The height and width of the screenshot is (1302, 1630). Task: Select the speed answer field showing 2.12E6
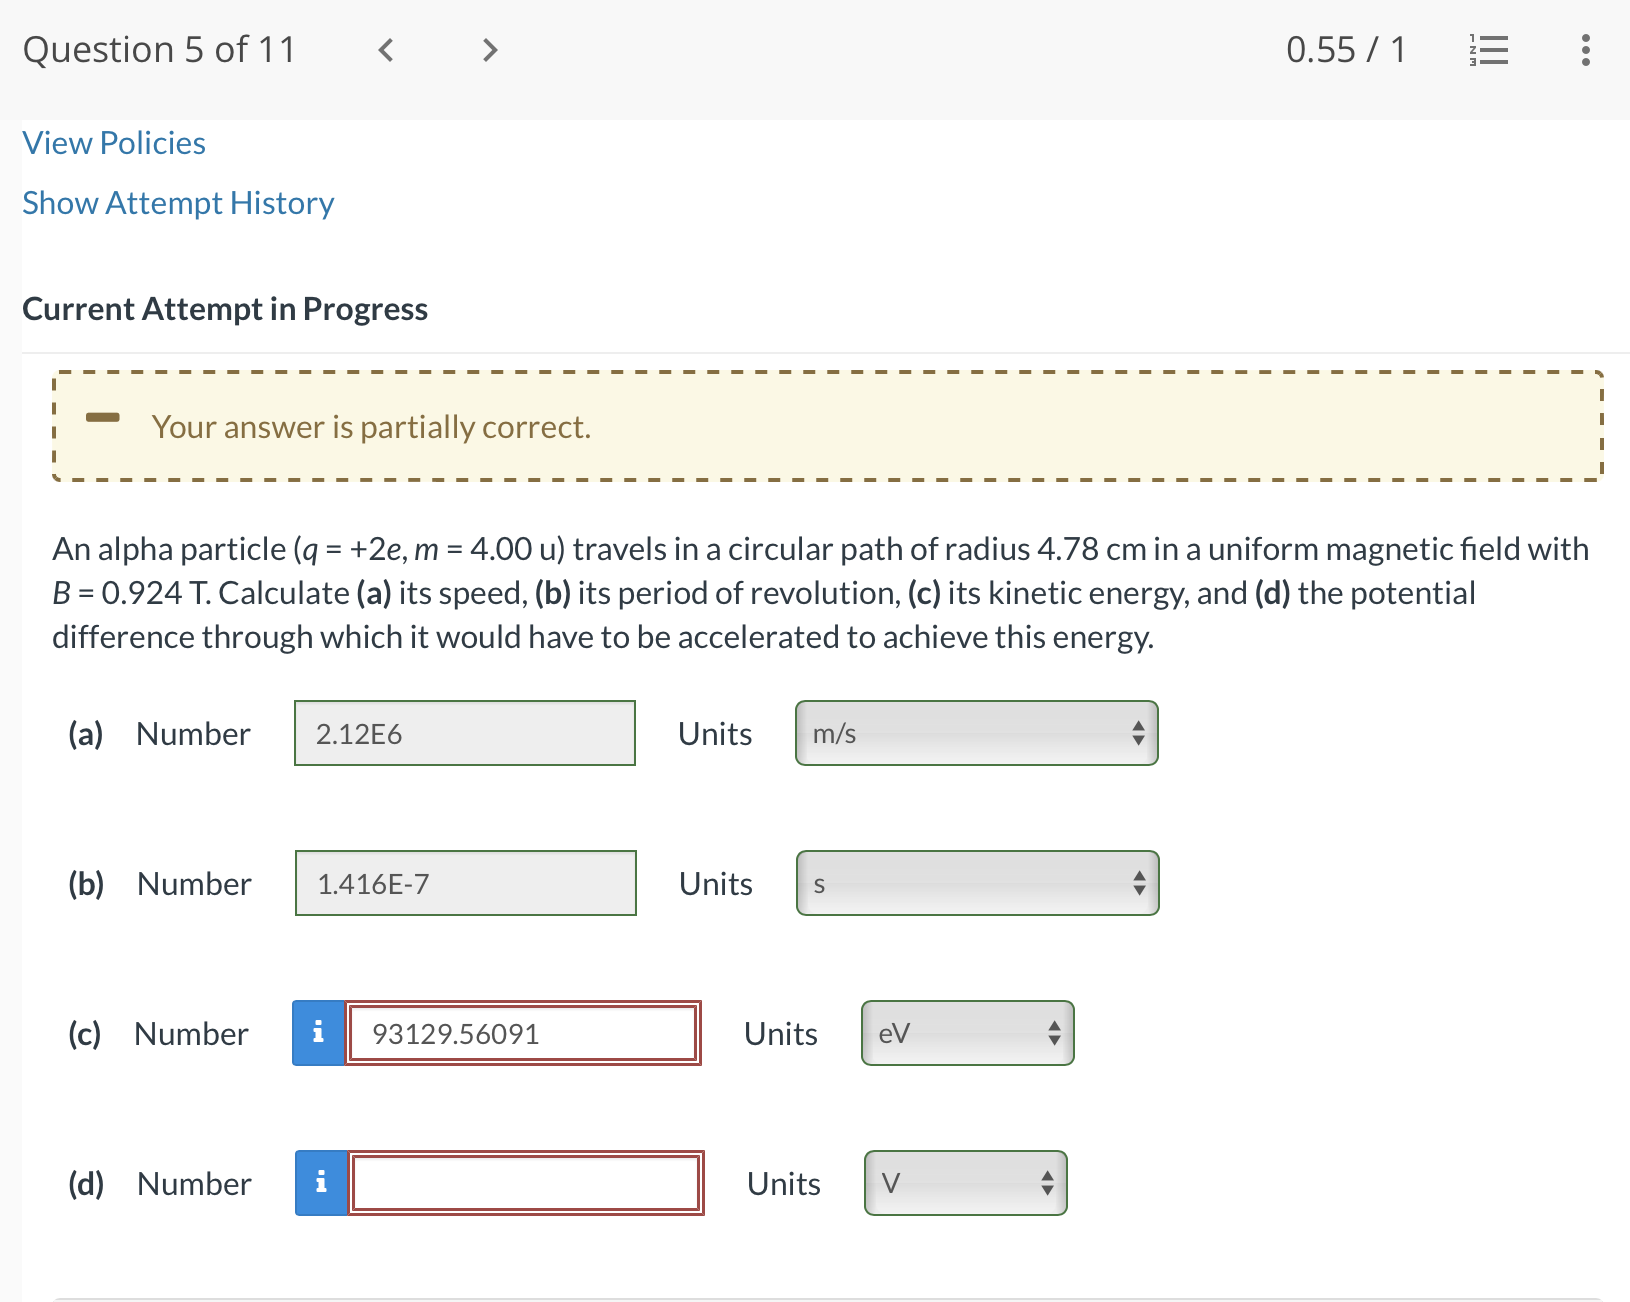(x=464, y=733)
